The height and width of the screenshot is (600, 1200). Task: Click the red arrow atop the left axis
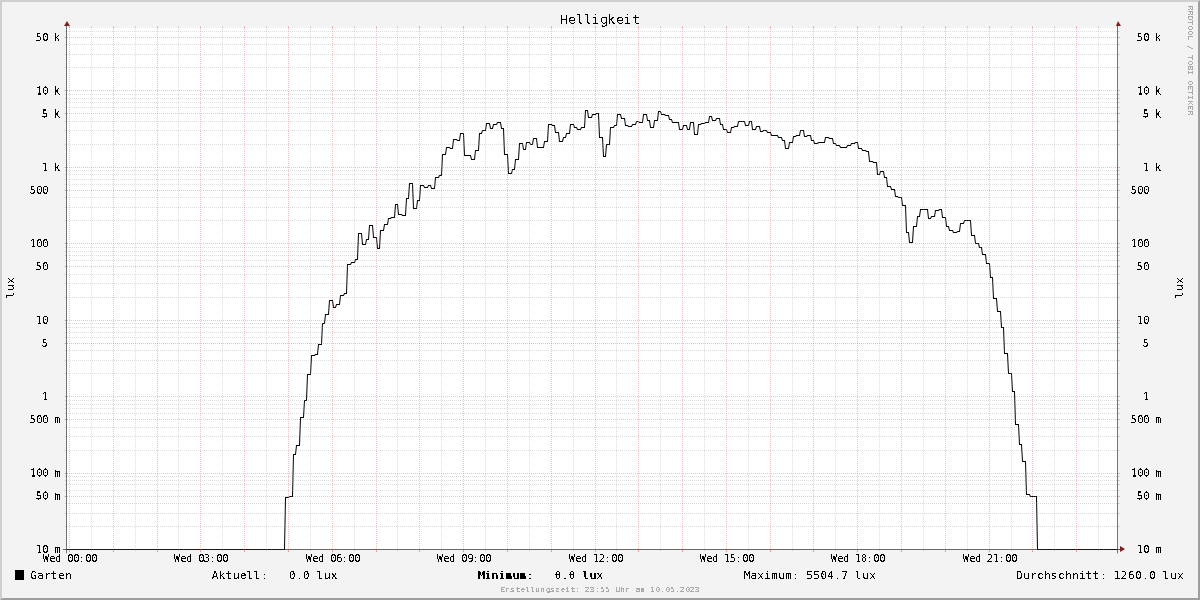67,22
